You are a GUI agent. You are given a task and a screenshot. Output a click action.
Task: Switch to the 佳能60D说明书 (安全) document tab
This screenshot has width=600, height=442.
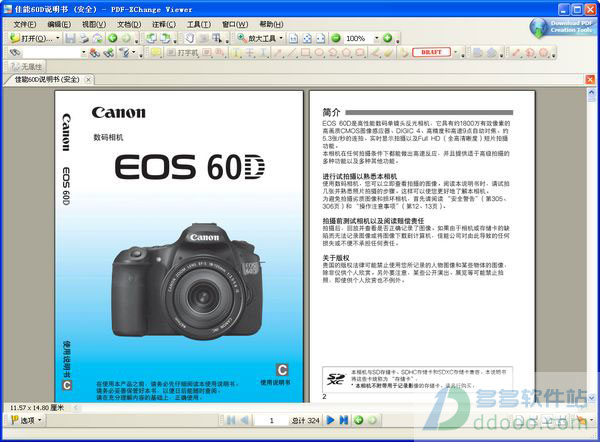click(x=47, y=79)
